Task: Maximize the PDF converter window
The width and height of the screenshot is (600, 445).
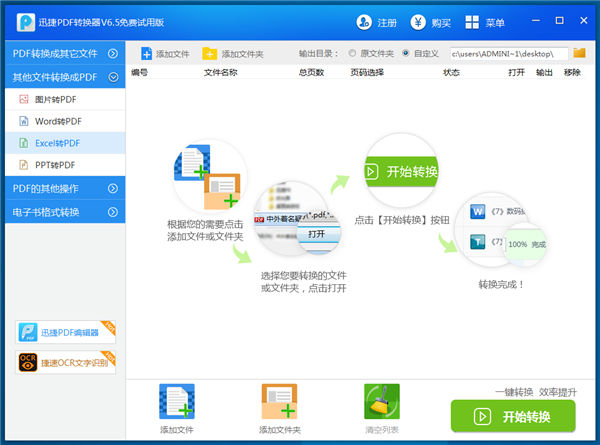Action: [559, 20]
